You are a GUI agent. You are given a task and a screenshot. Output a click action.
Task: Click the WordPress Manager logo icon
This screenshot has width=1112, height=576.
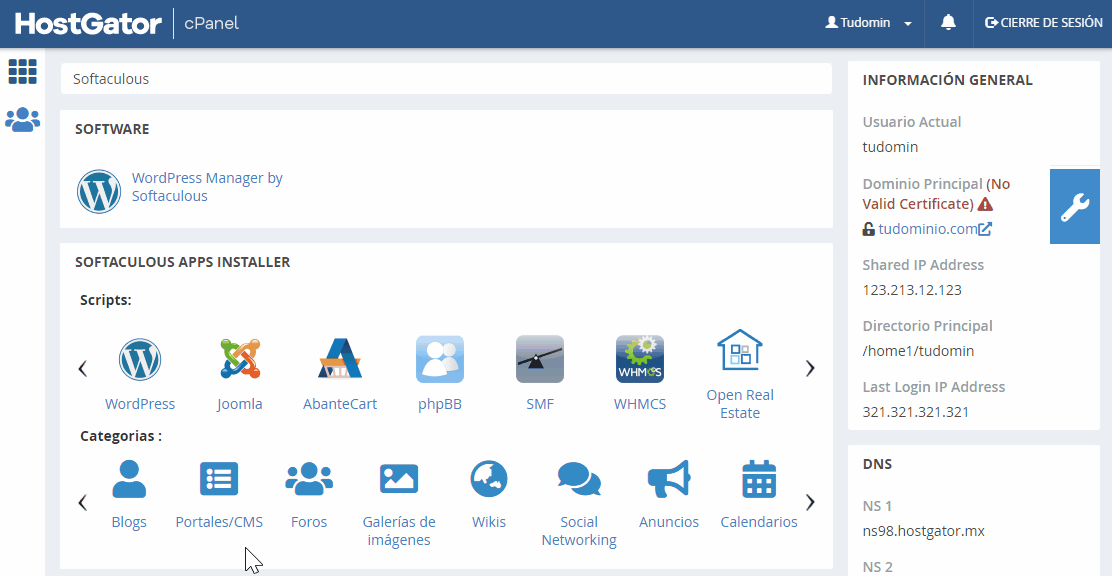pyautogui.click(x=99, y=192)
